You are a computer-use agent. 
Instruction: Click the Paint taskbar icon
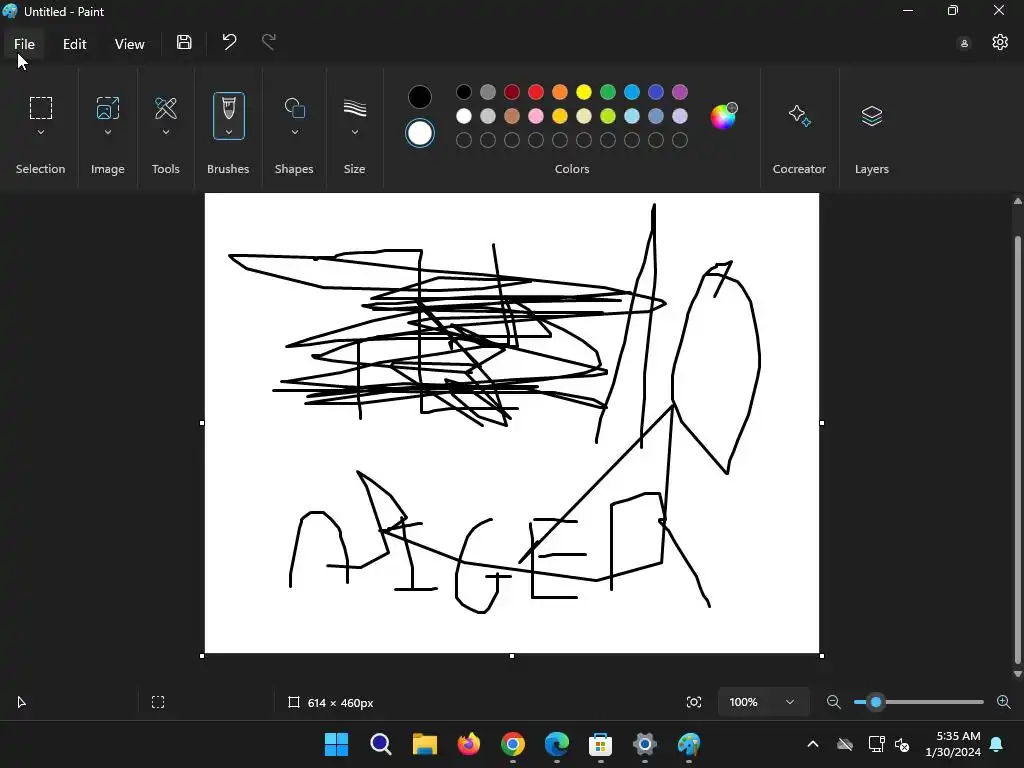(x=688, y=744)
